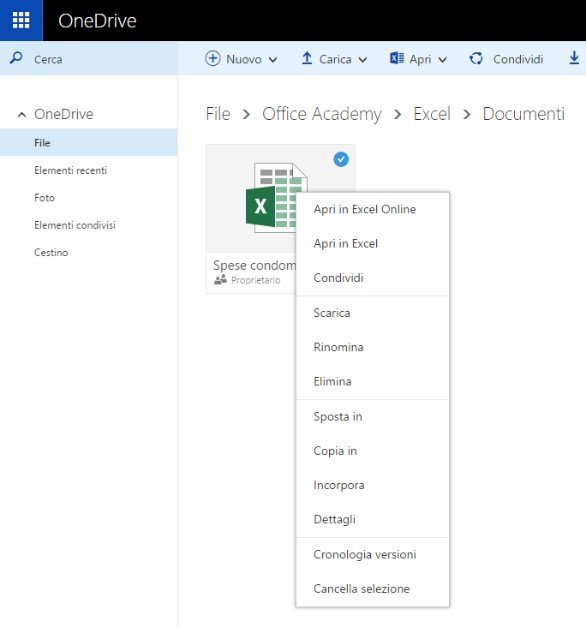The height and width of the screenshot is (627, 586).
Task: Click the Condividi toolbar button label
Action: tap(518, 59)
